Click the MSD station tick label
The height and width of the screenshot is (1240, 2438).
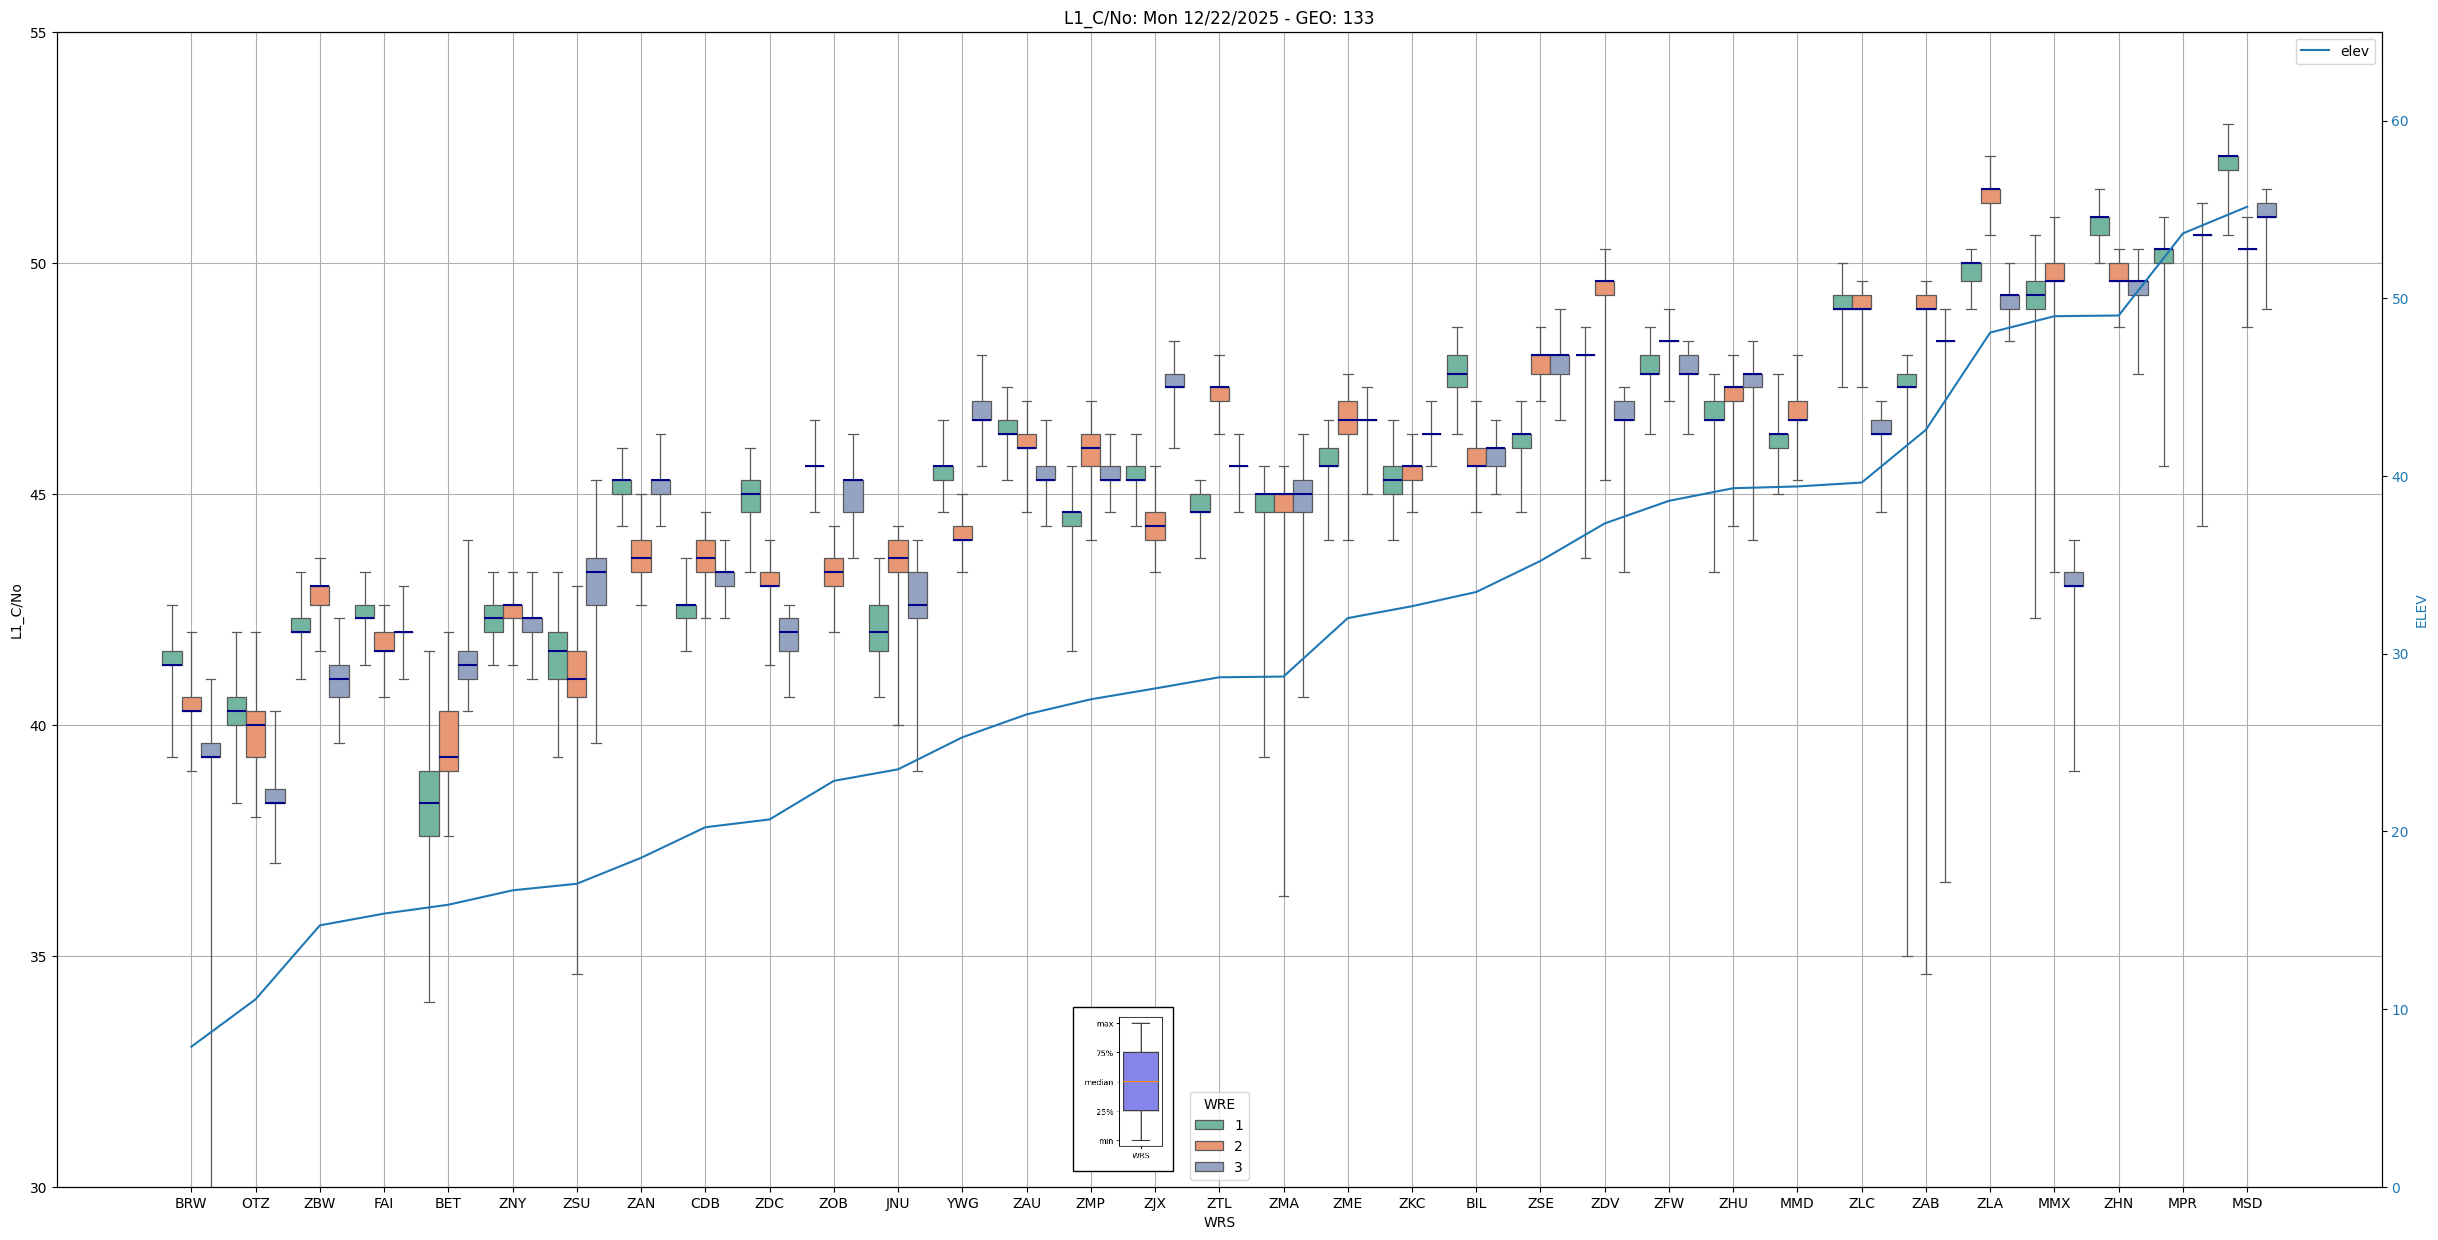tap(2246, 1203)
